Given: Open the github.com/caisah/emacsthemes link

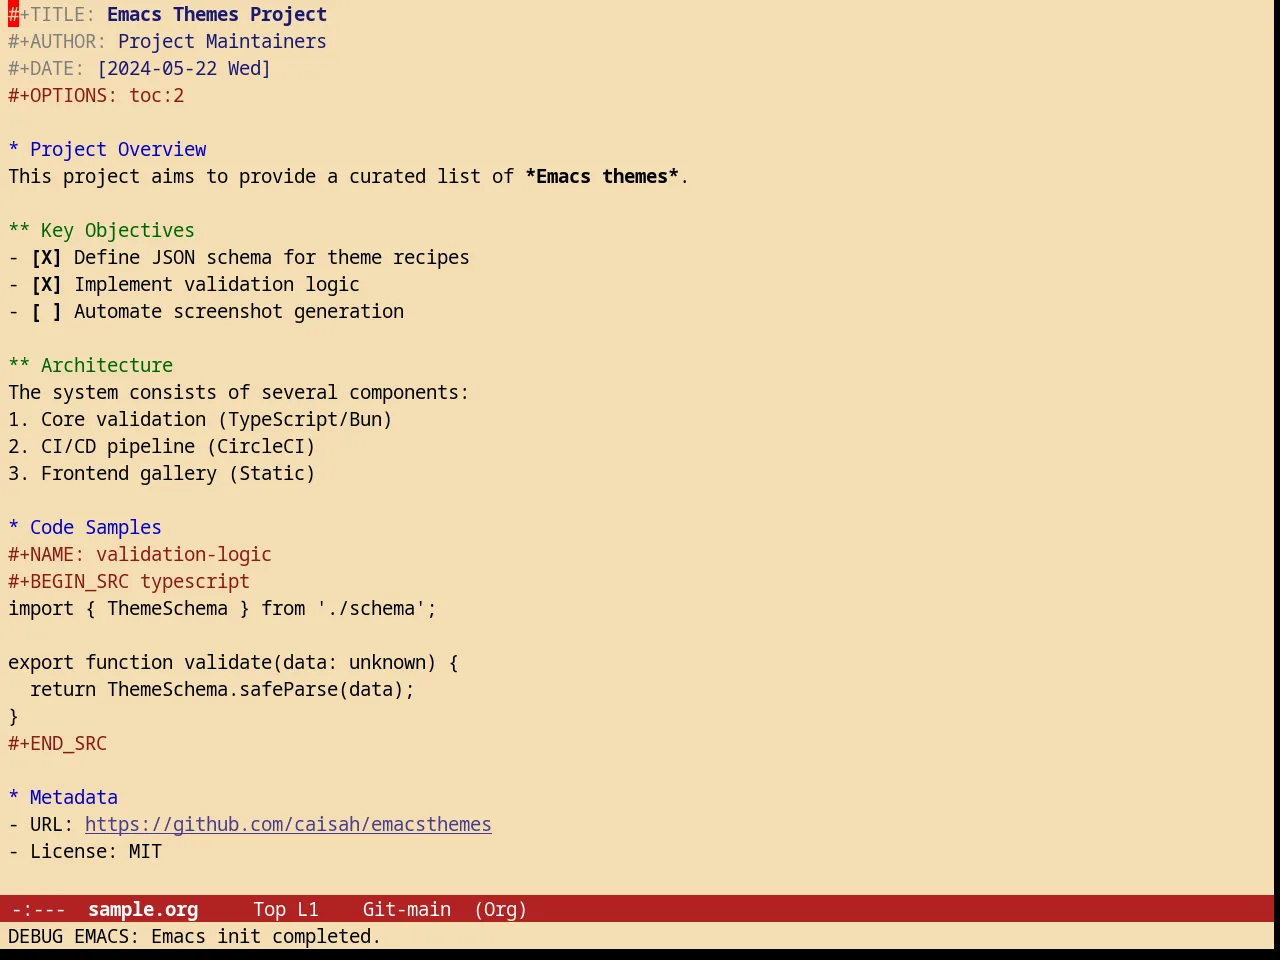Looking at the screenshot, I should point(288,825).
